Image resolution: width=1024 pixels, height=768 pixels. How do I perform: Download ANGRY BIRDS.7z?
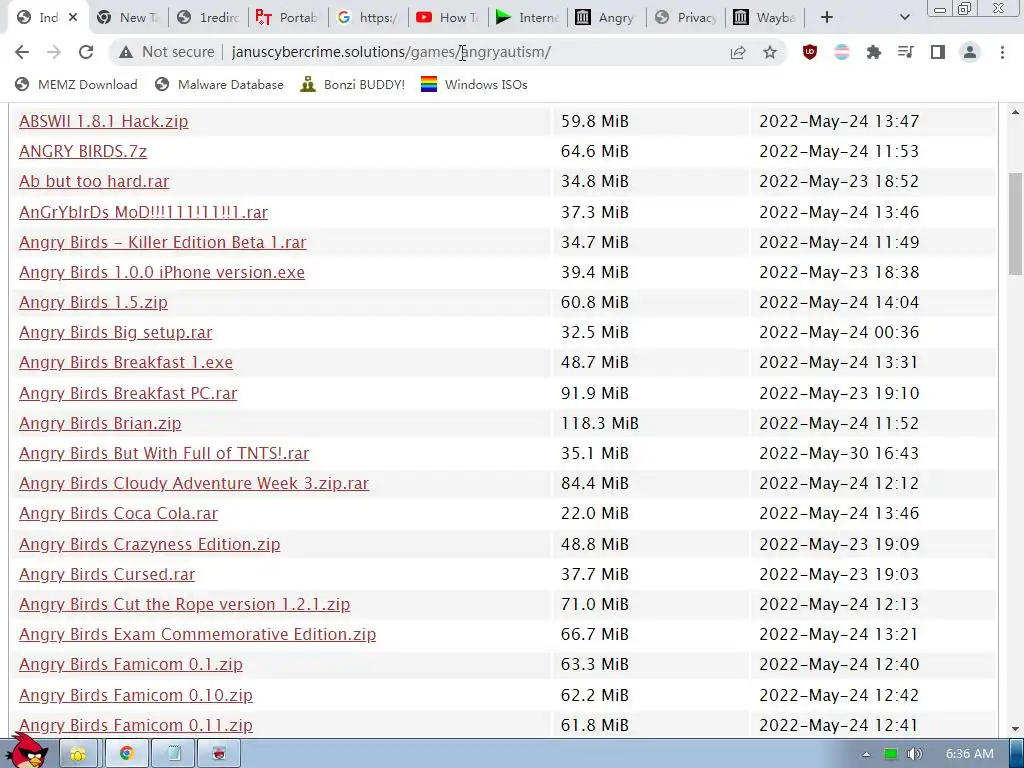point(83,152)
